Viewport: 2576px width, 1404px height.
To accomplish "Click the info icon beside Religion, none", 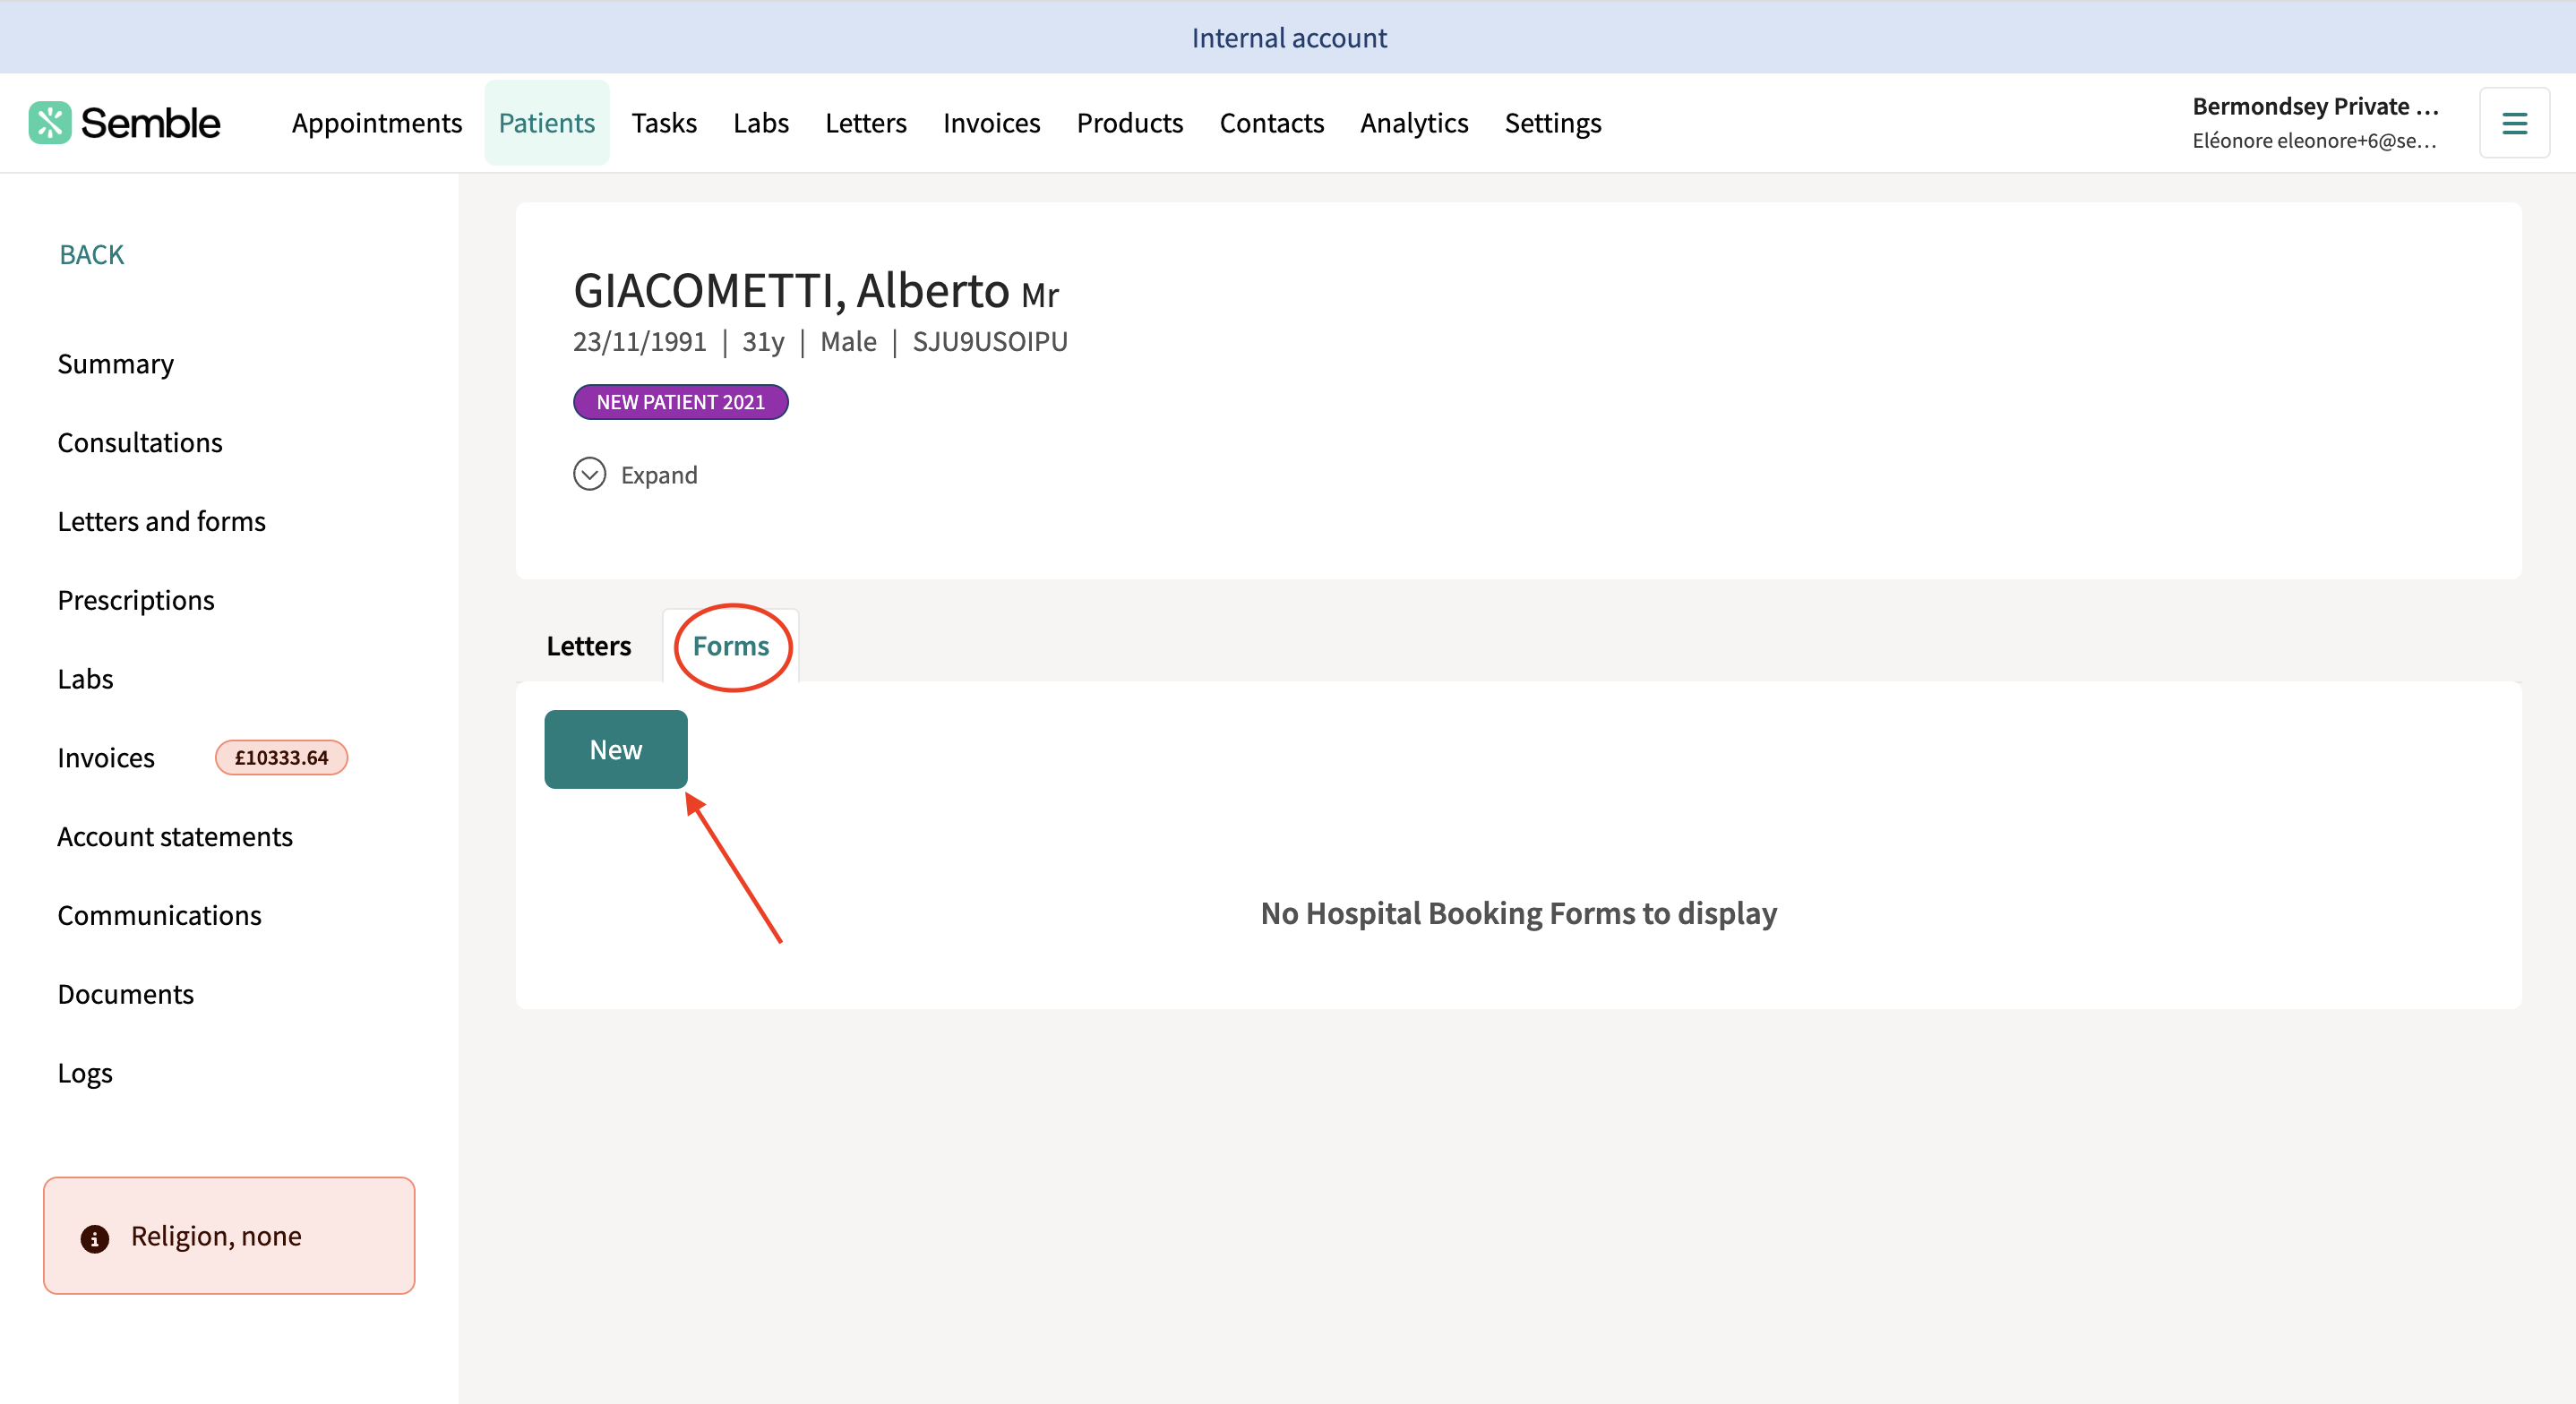I will (95, 1239).
